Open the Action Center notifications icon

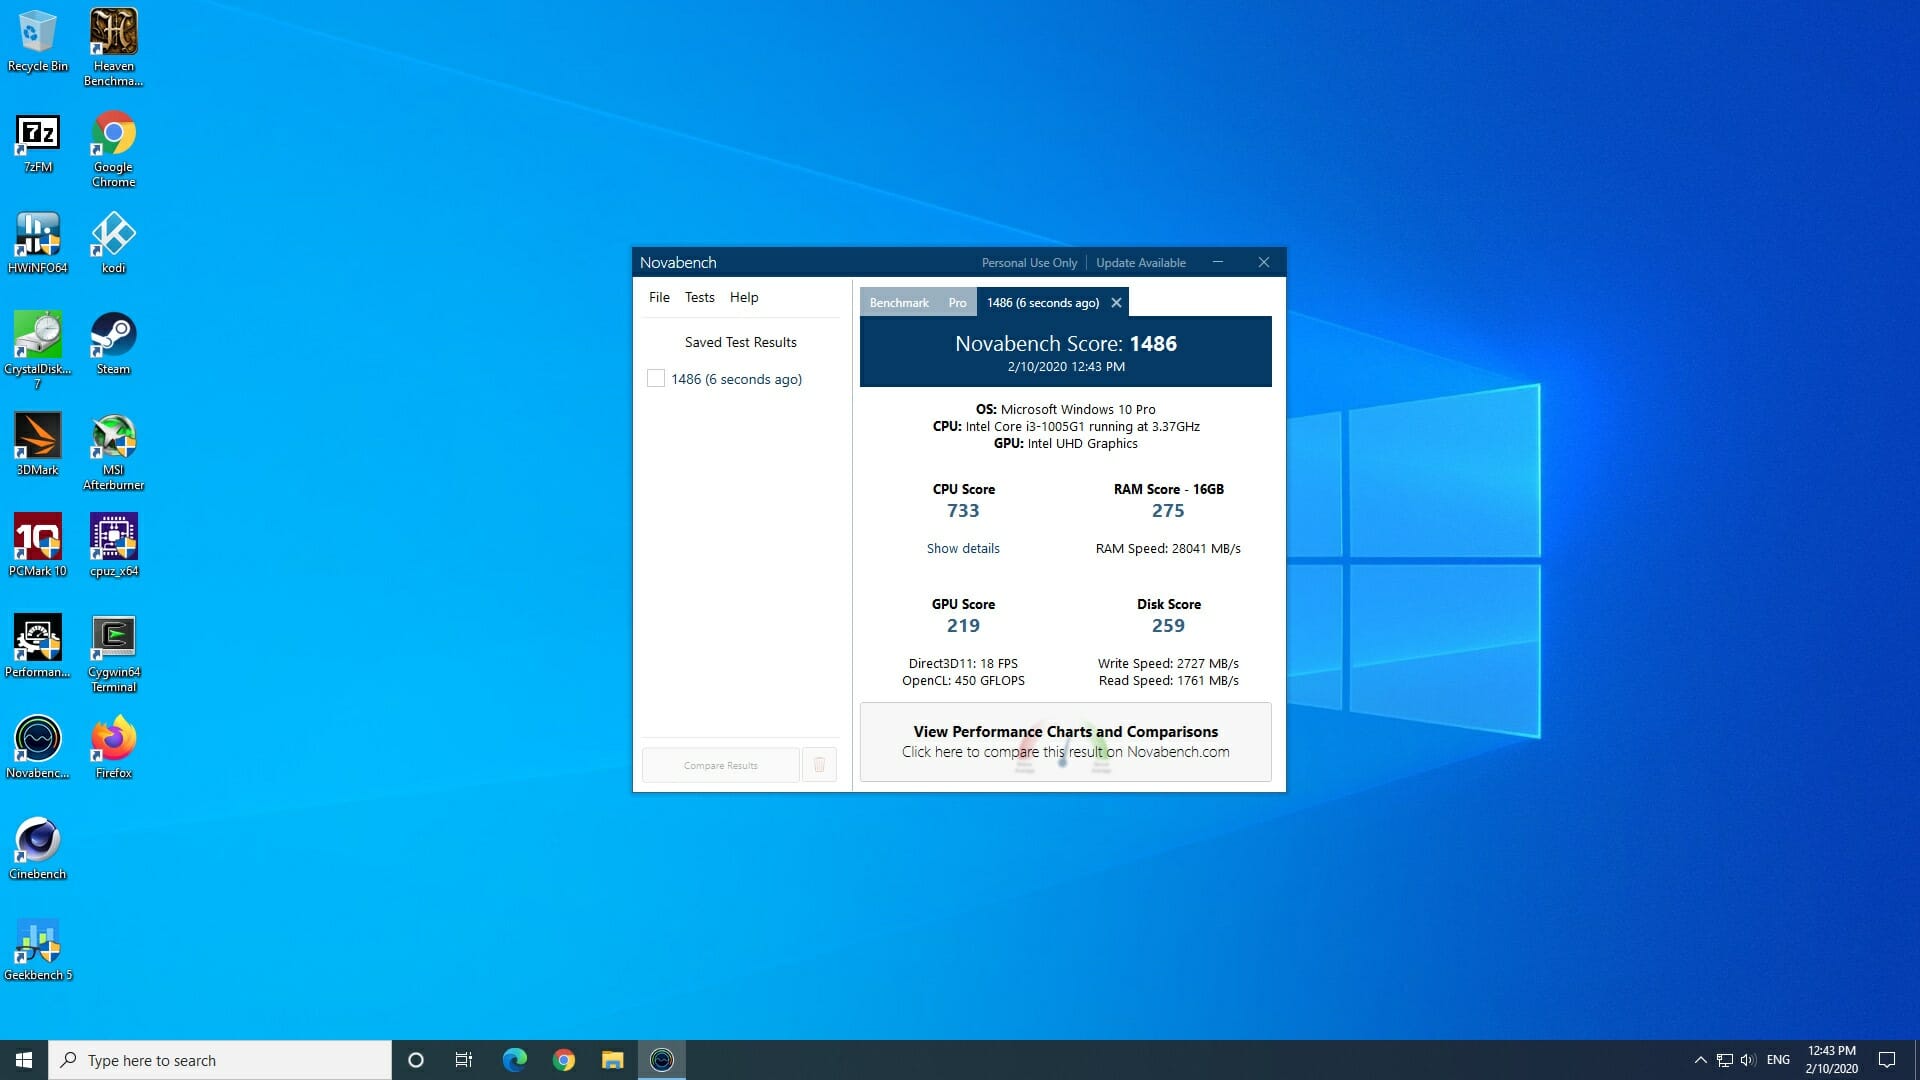(1887, 1060)
